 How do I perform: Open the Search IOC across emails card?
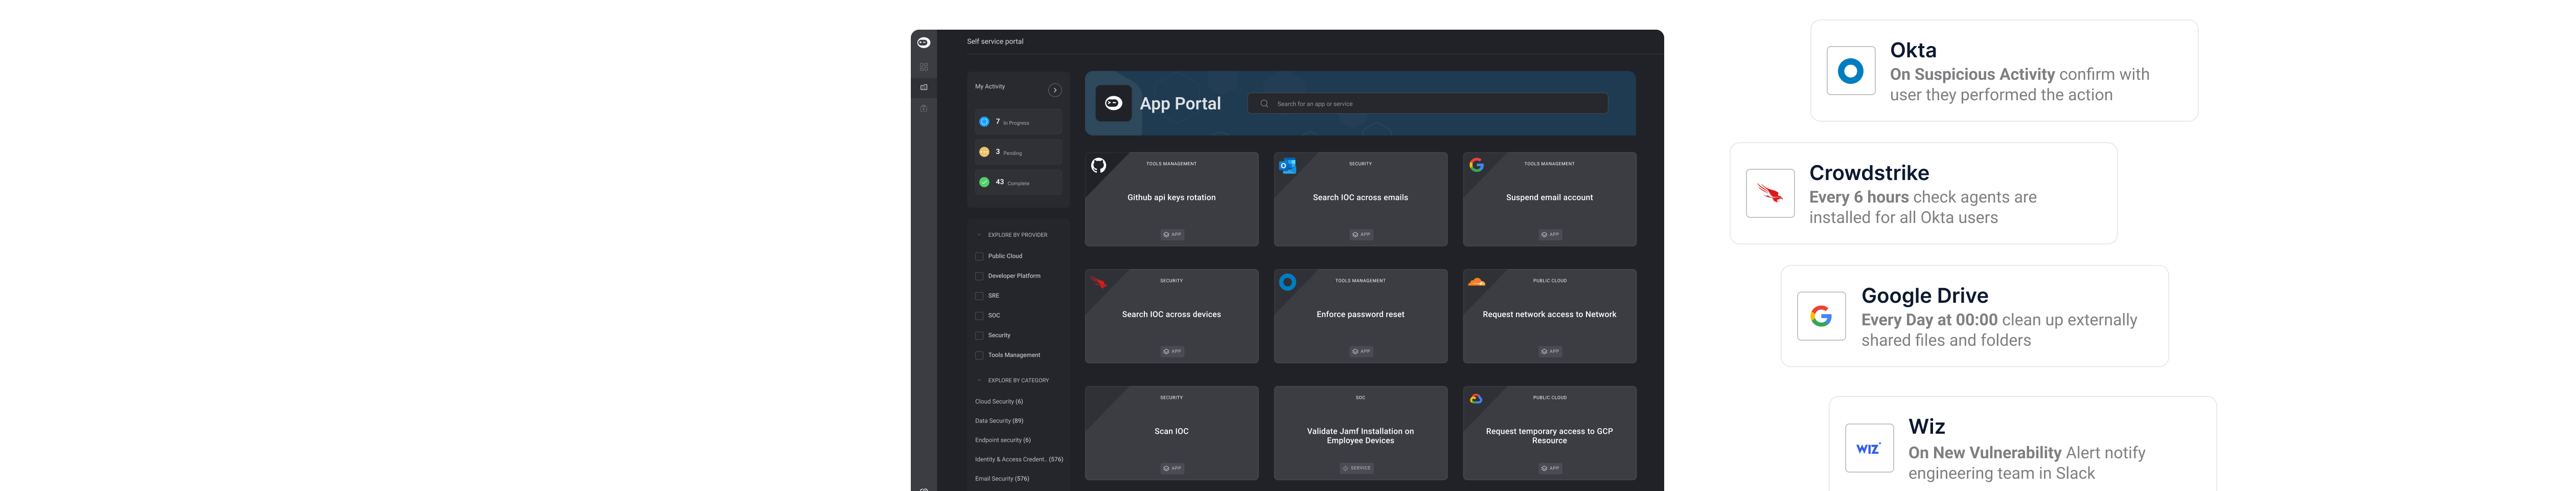1360,199
